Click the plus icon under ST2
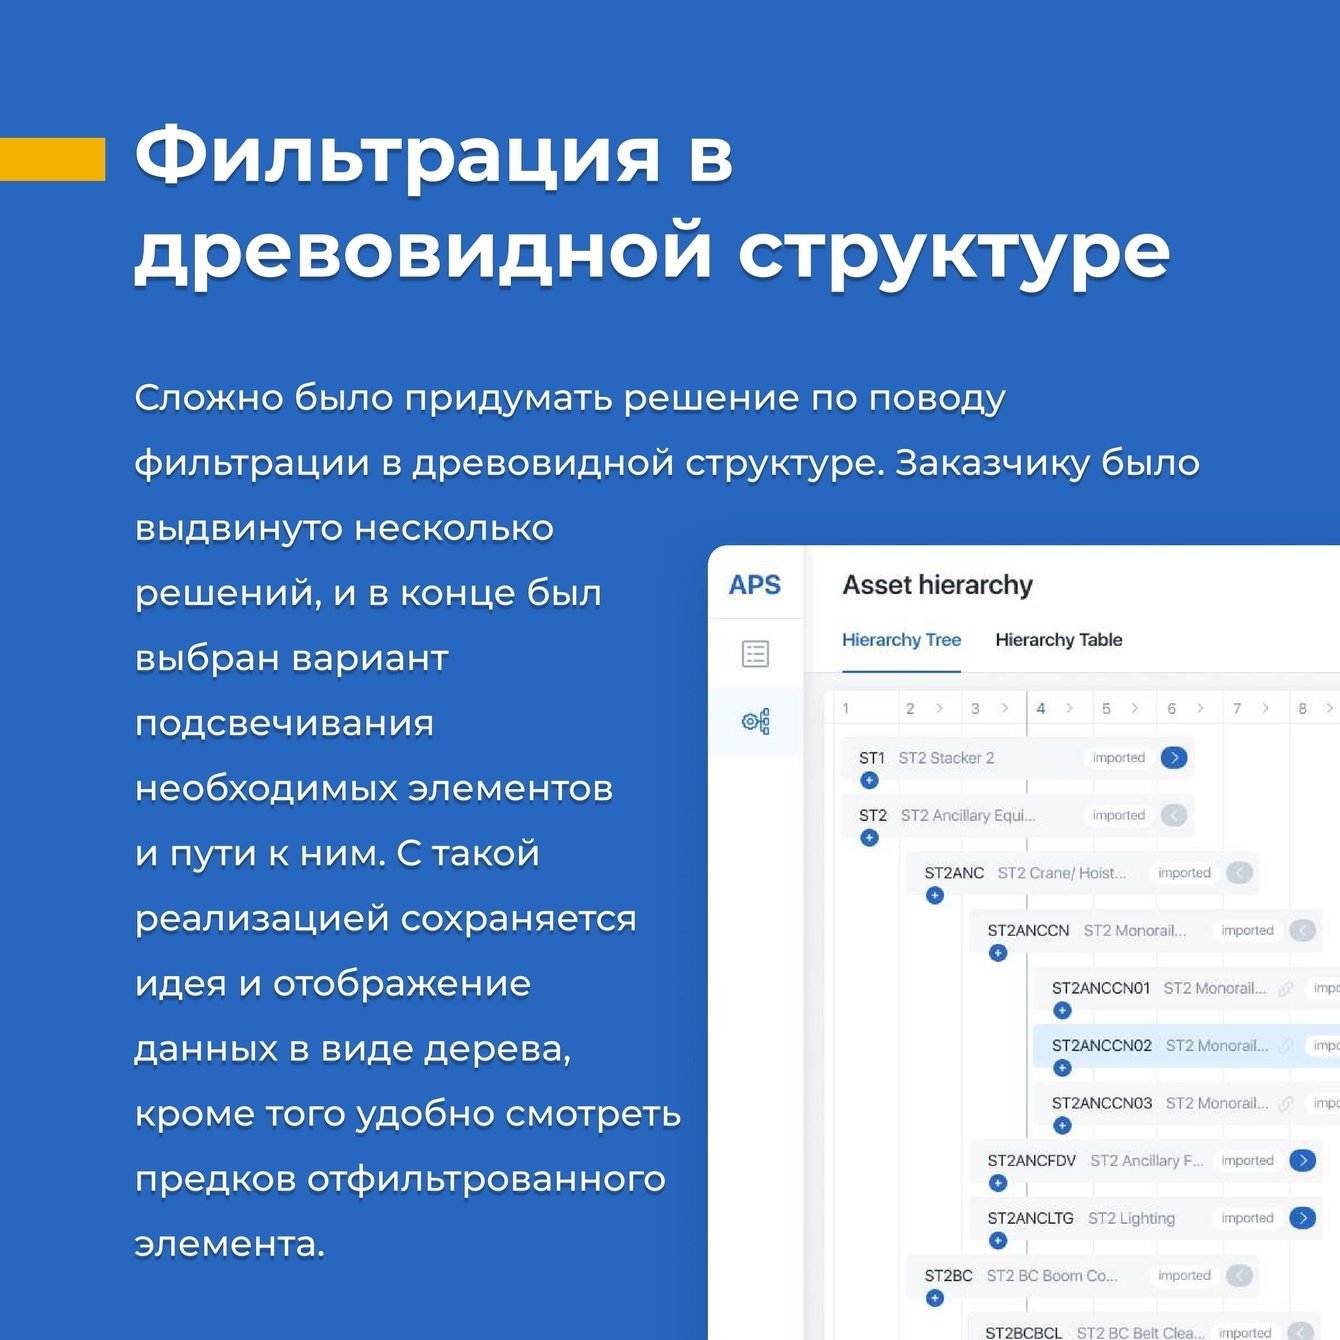 point(869,838)
